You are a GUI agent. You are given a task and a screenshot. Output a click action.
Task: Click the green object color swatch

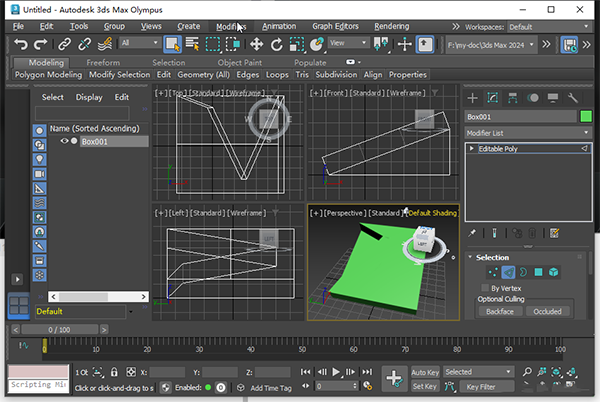click(x=586, y=117)
